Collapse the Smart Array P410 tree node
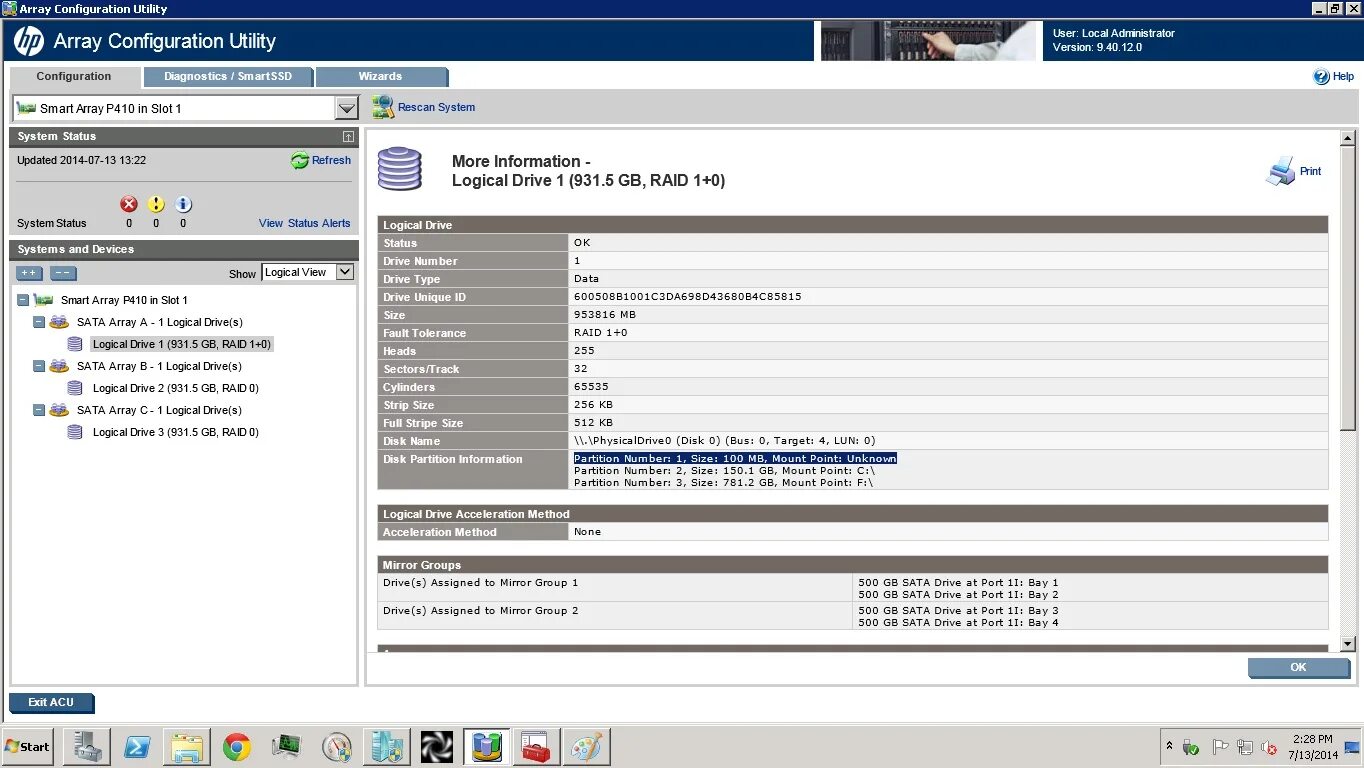 [23, 300]
